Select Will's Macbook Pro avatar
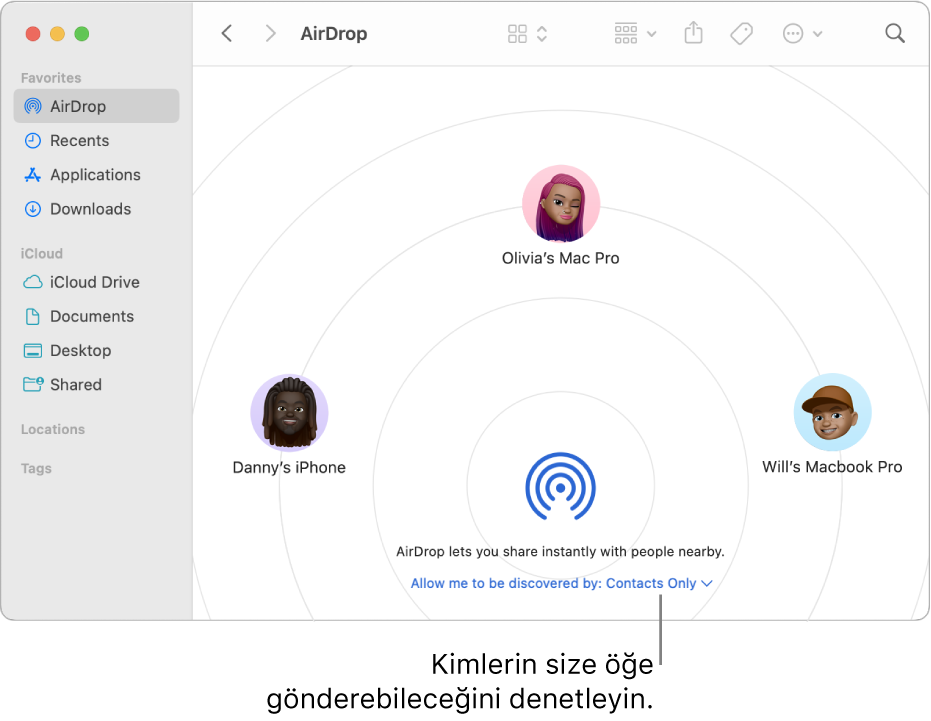931x721 pixels. (x=832, y=412)
